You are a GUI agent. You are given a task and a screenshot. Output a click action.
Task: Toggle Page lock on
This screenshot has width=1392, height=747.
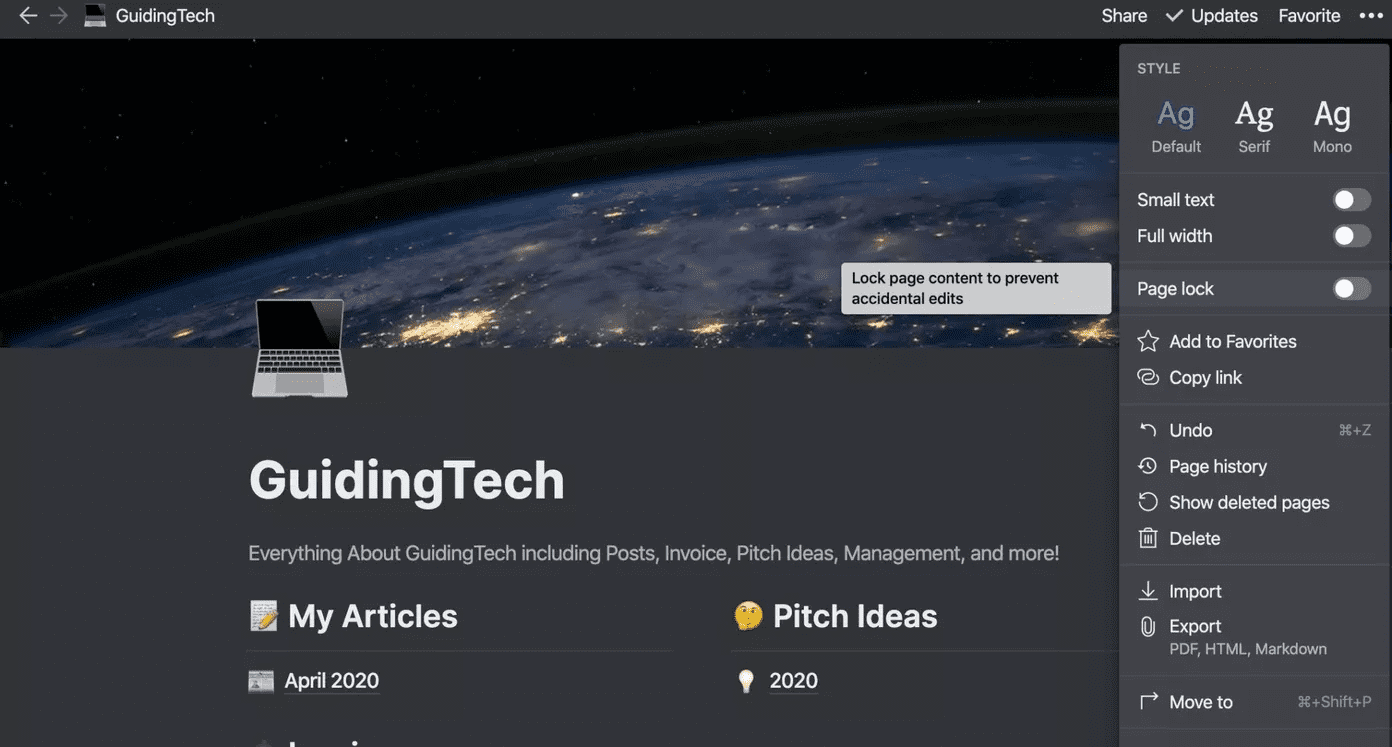(x=1351, y=289)
